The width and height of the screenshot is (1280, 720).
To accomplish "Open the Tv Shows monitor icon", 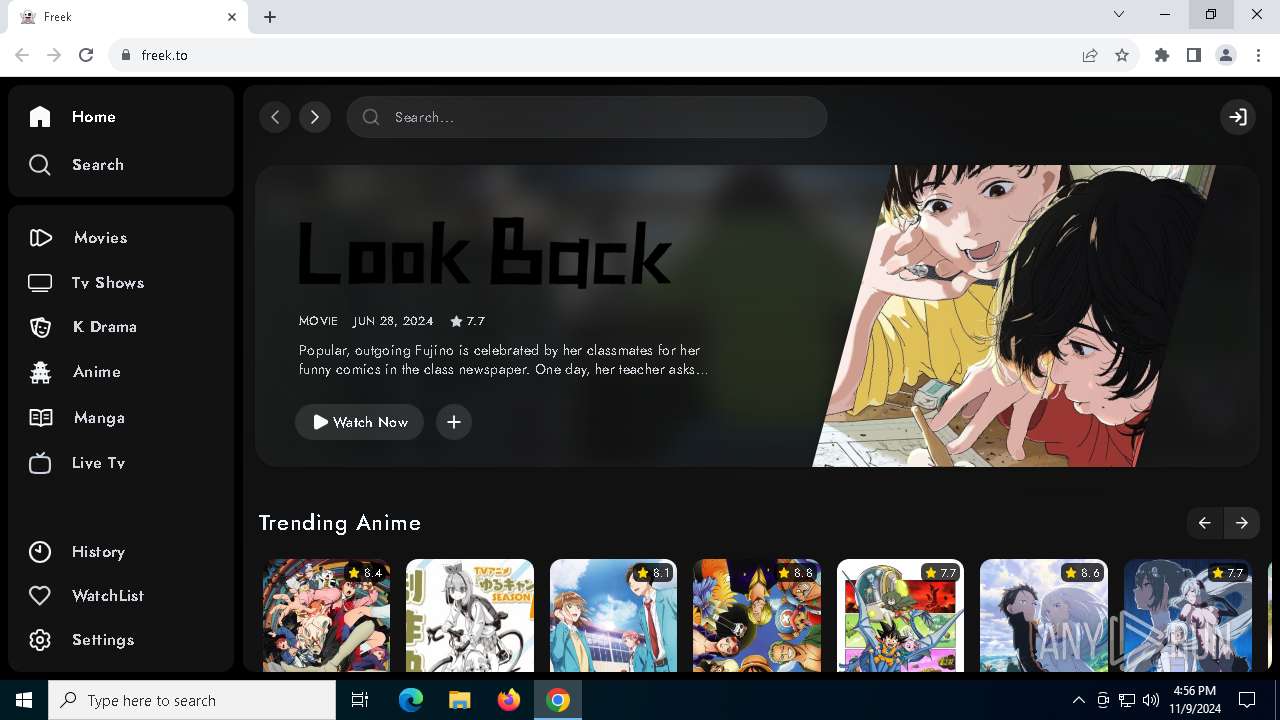I will coord(40,283).
